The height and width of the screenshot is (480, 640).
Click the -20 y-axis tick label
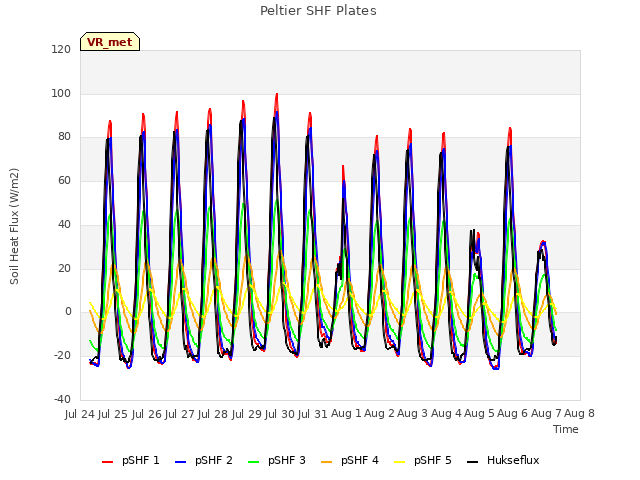tap(62, 356)
